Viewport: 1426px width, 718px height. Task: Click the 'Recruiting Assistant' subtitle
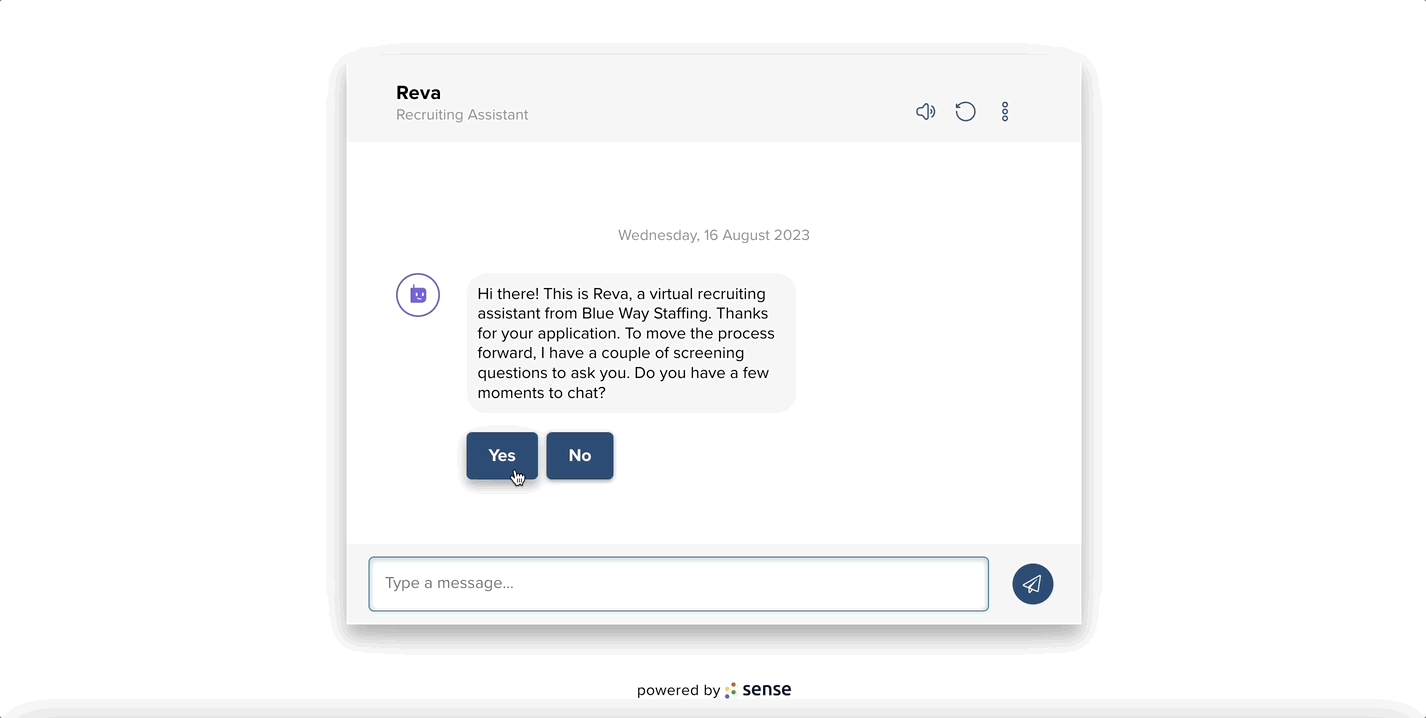pos(462,115)
